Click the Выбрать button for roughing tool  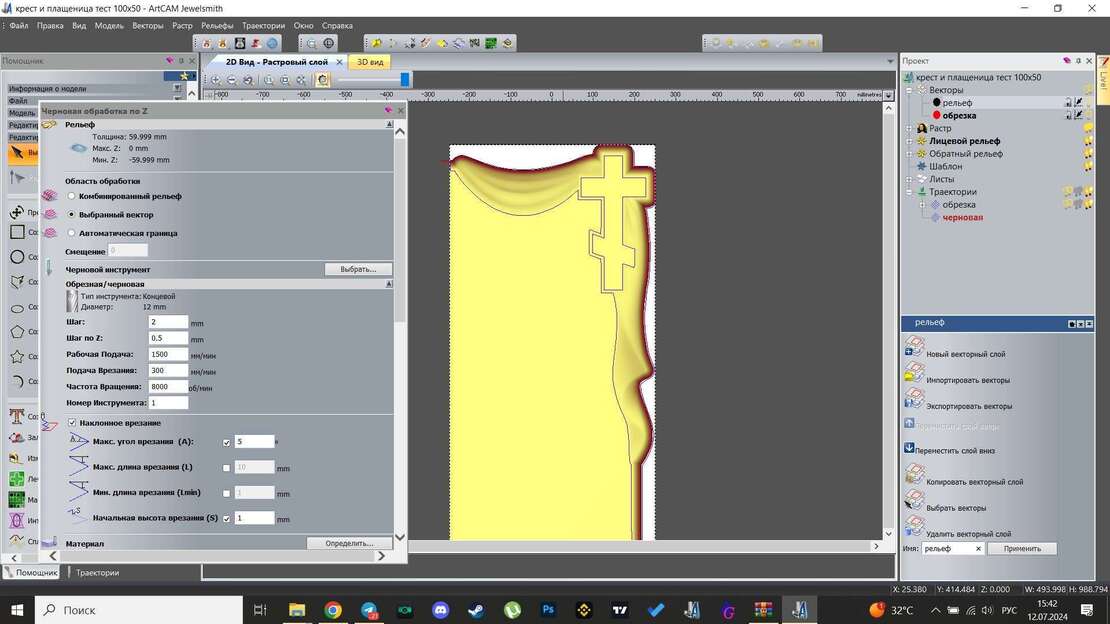click(359, 268)
